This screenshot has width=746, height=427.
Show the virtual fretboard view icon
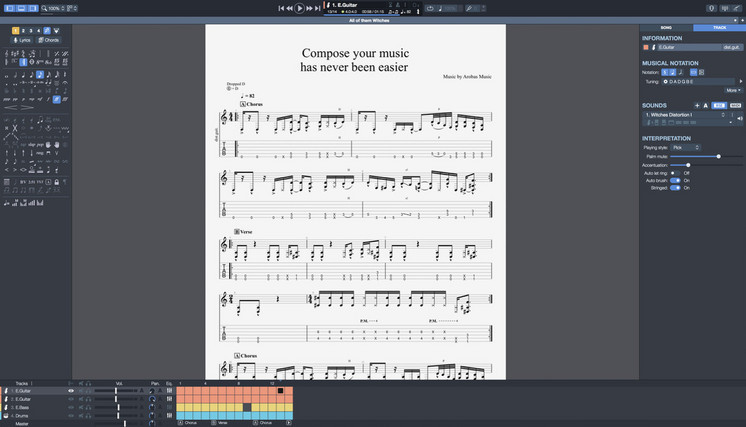[736, 8]
